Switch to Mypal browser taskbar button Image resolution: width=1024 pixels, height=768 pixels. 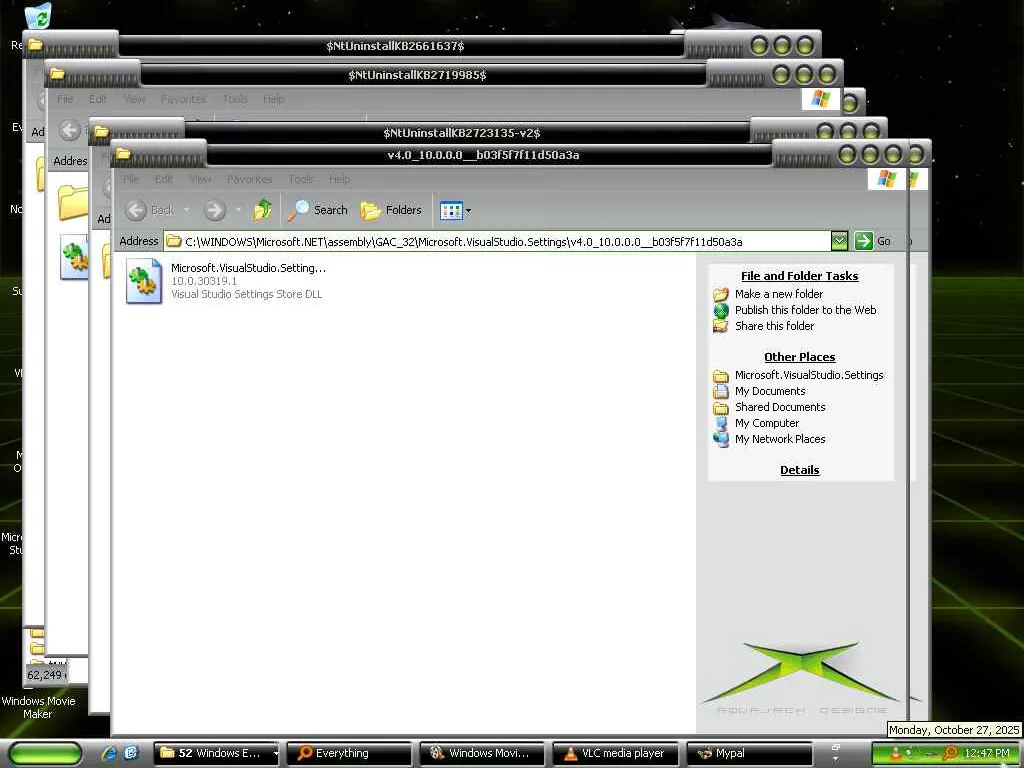pos(749,754)
